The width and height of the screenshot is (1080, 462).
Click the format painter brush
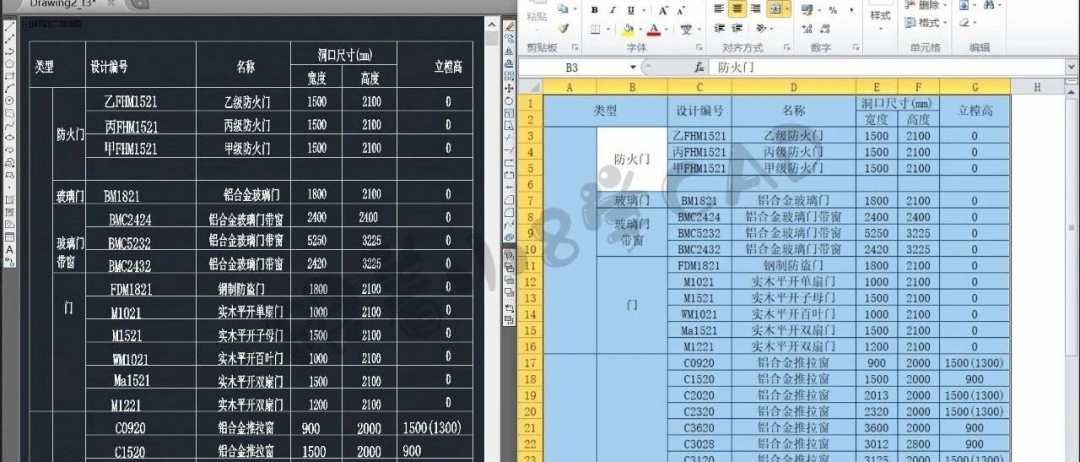click(x=563, y=28)
